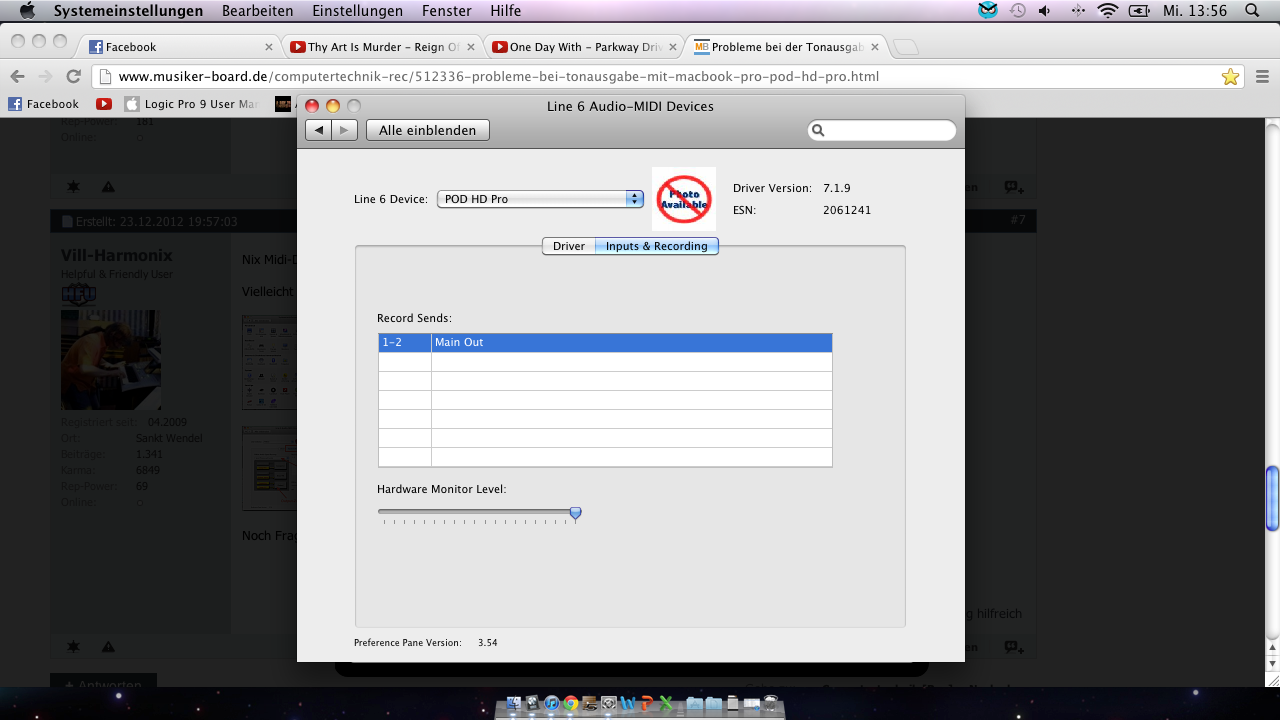Click the Chrome reload button
Screen dimensions: 1280x720
73,76
